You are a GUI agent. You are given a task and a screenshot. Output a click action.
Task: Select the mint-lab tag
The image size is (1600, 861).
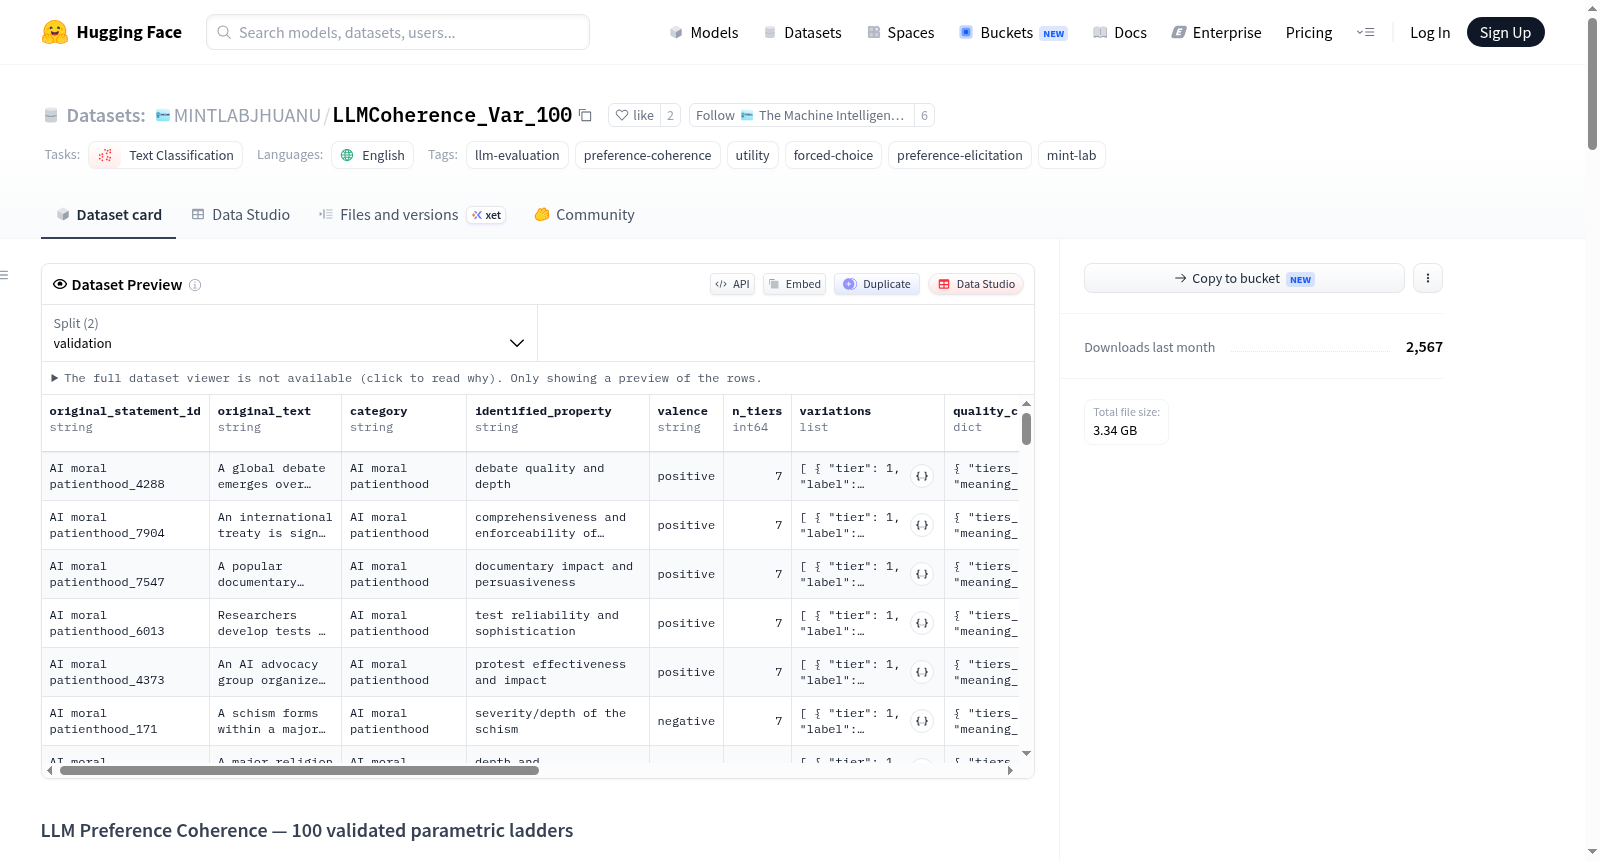coord(1071,155)
